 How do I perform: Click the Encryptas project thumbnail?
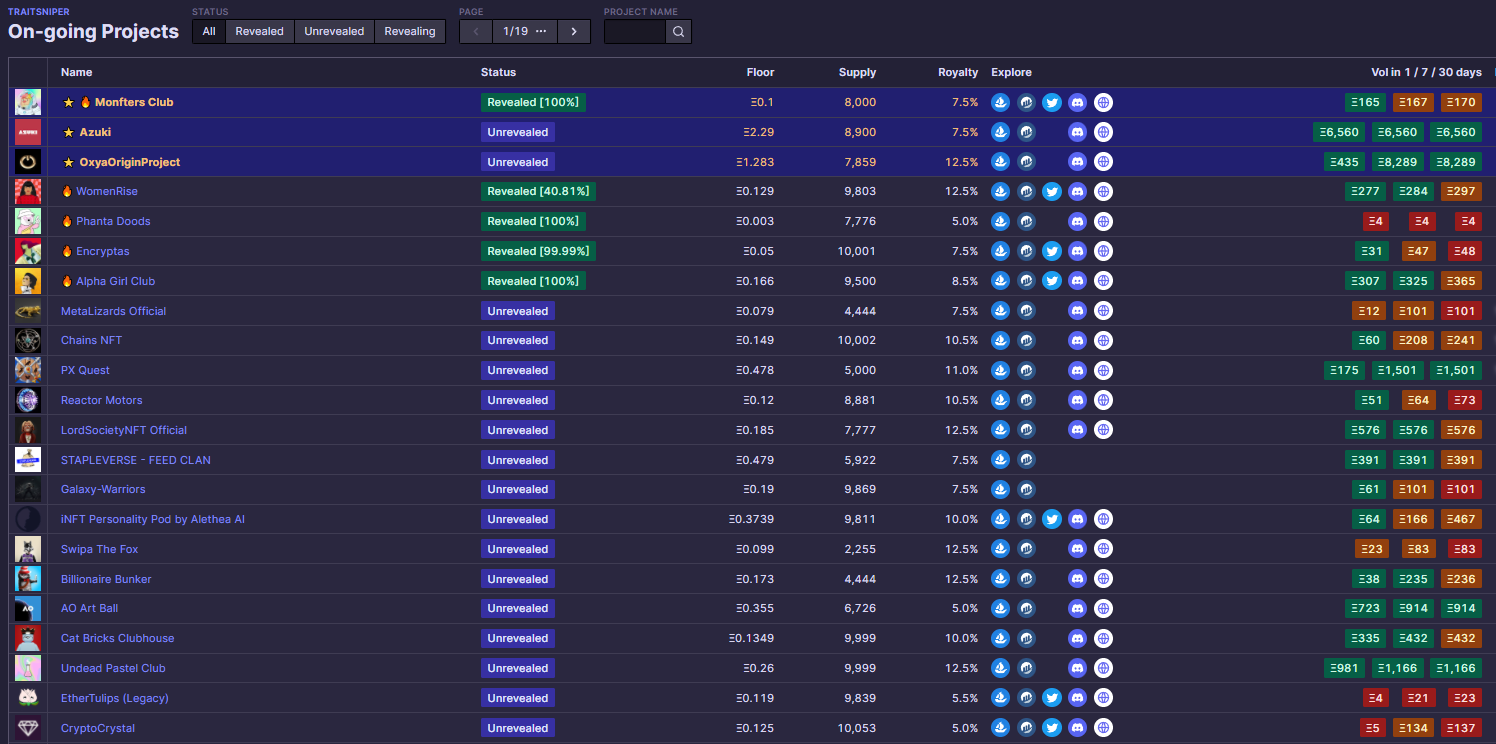(x=28, y=251)
